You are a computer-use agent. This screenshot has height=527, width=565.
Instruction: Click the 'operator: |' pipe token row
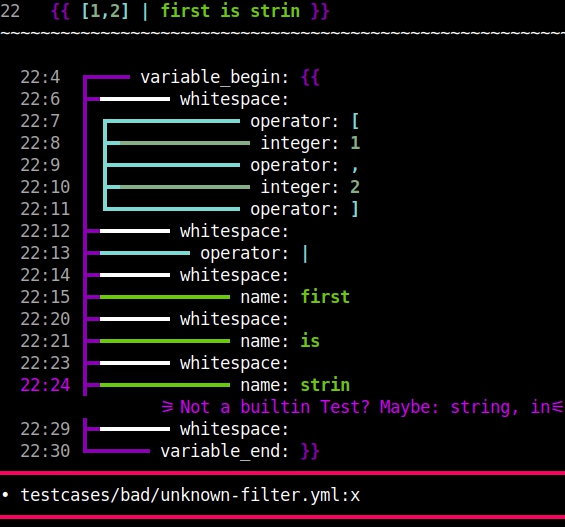[254, 253]
